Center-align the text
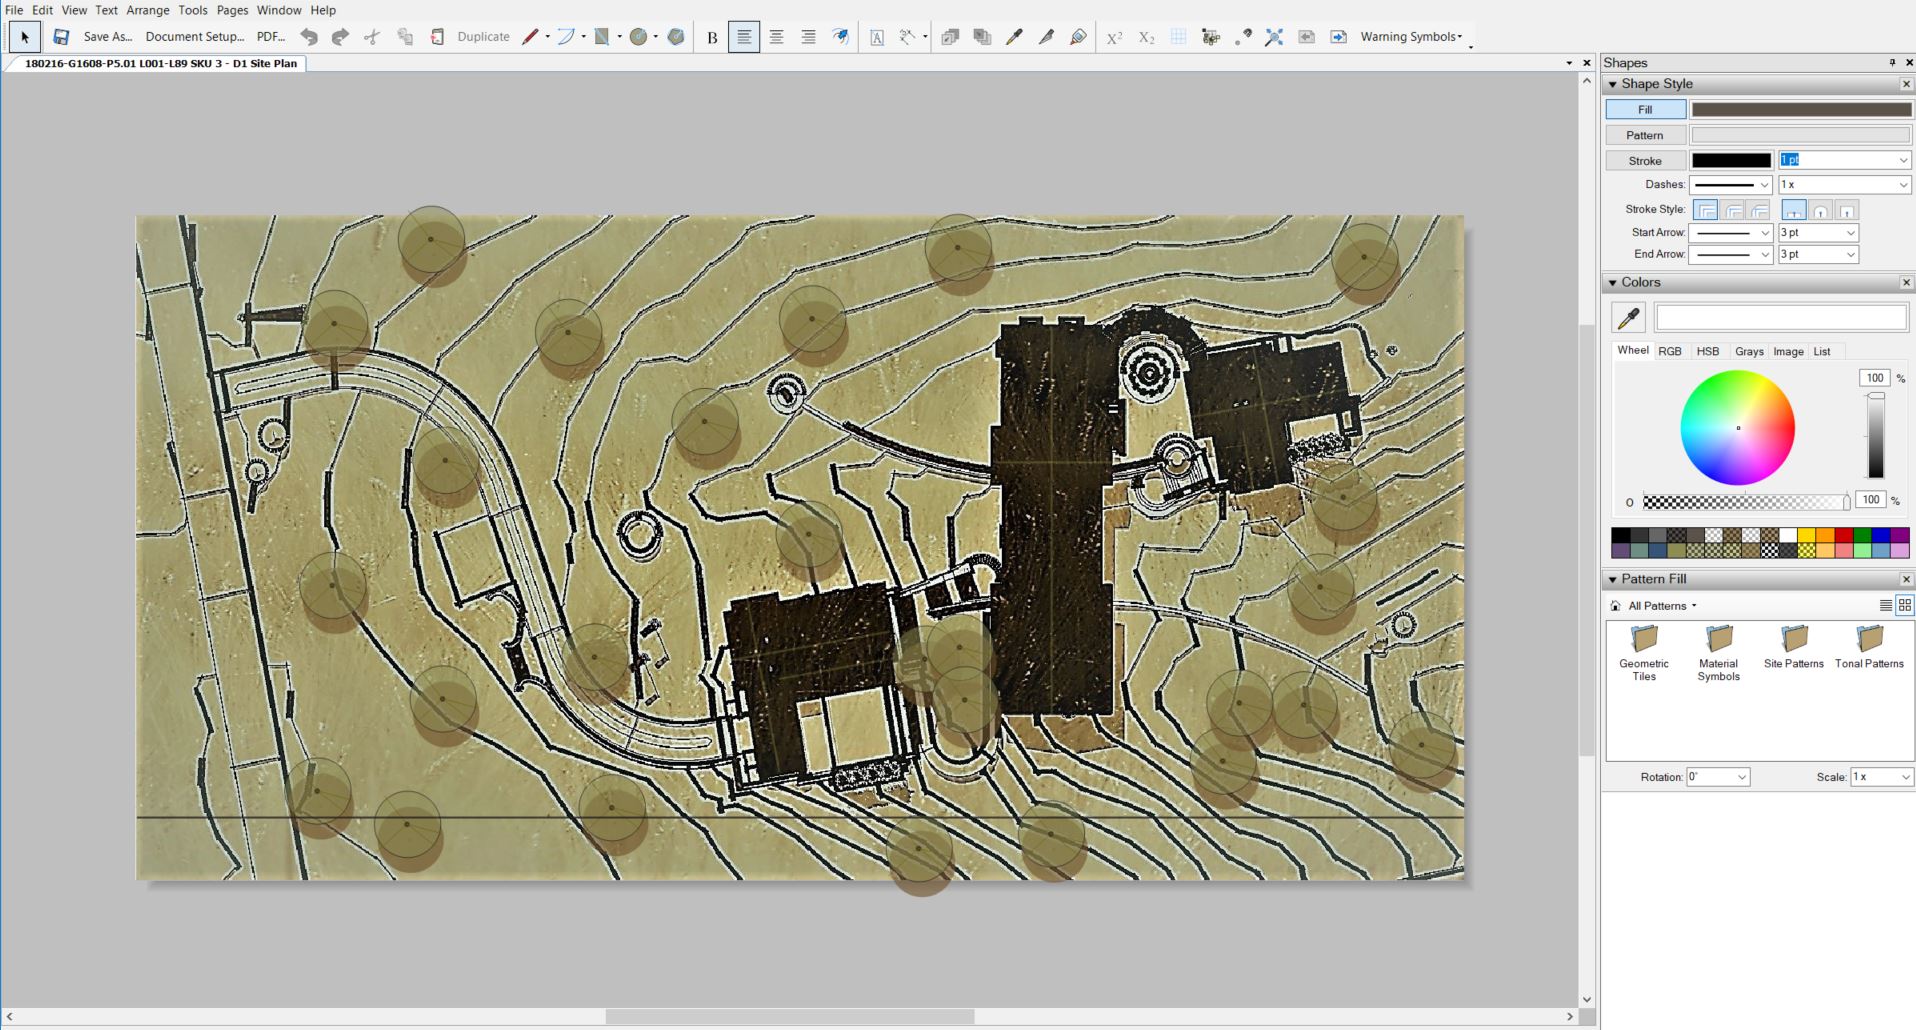1916x1030 pixels. click(x=776, y=37)
